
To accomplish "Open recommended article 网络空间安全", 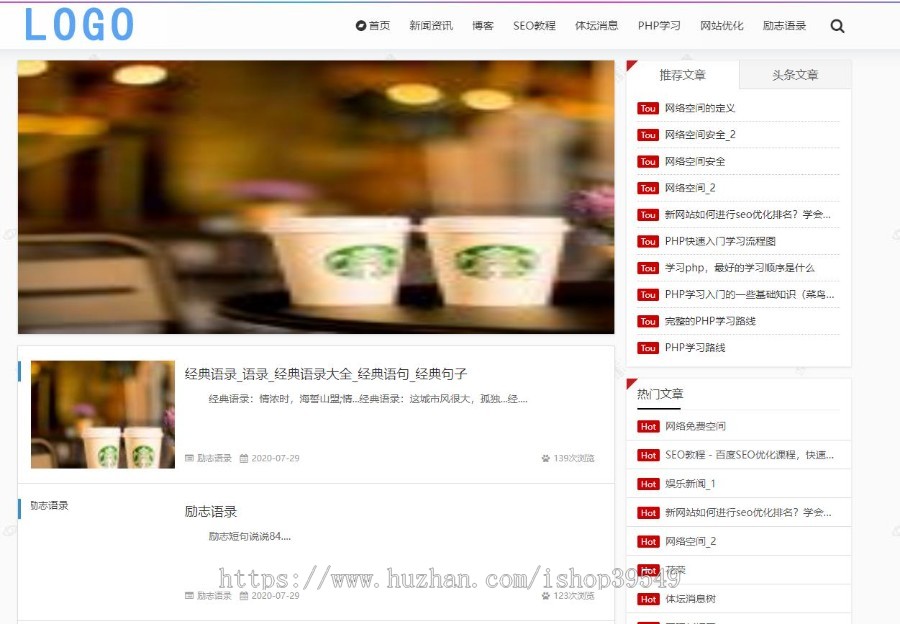I will 695,161.
